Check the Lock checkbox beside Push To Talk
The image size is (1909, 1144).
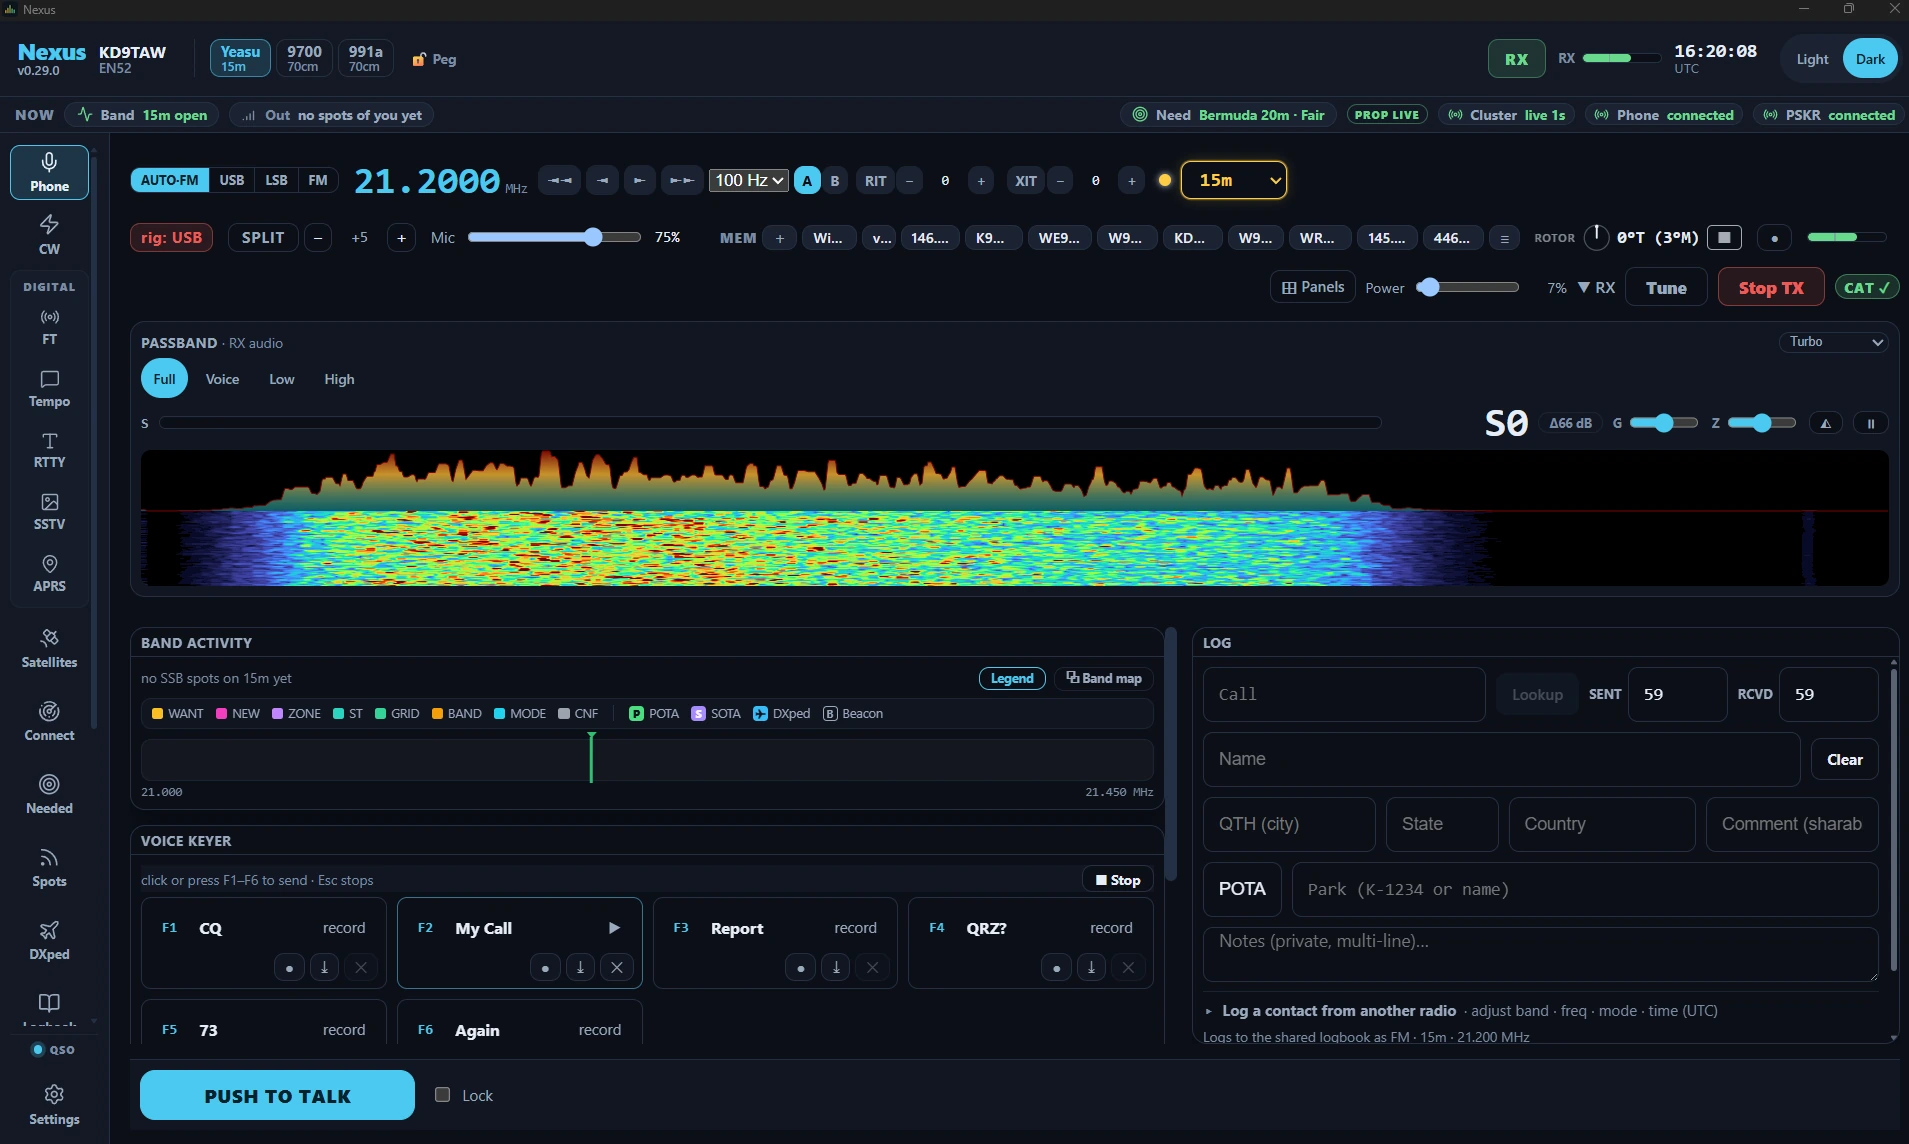click(442, 1095)
